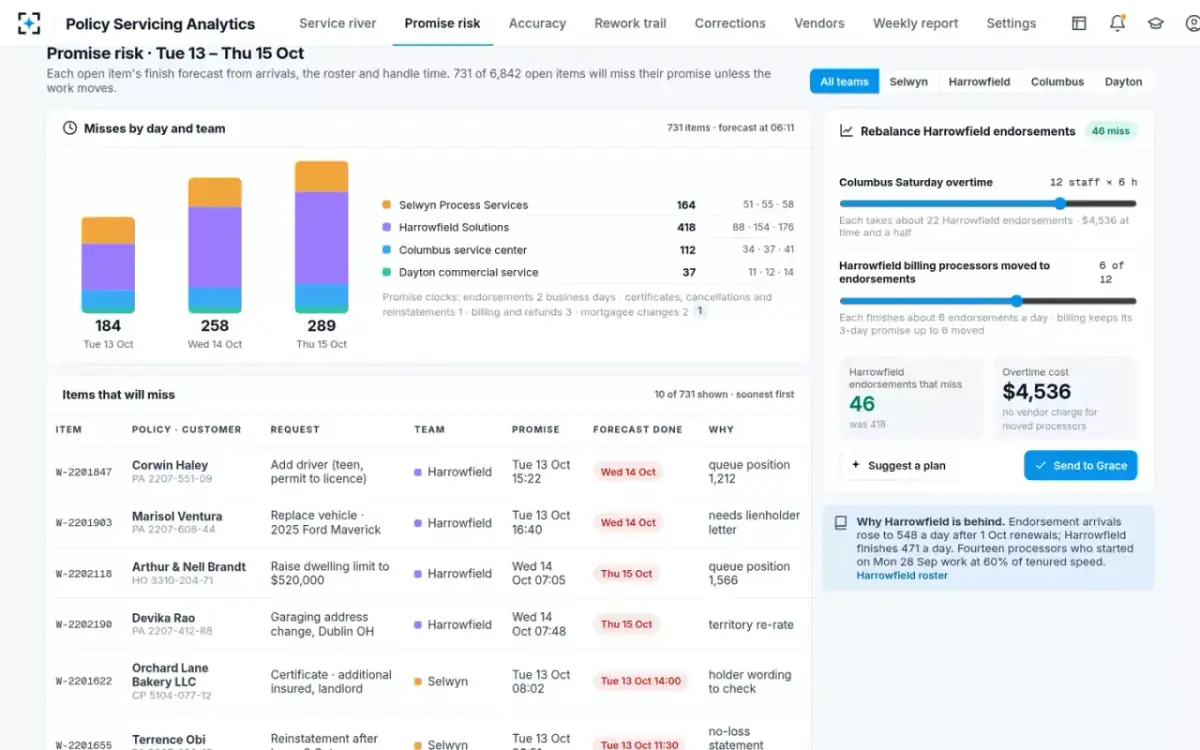Select customer Arthur & Nell Brandt

click(x=189, y=567)
